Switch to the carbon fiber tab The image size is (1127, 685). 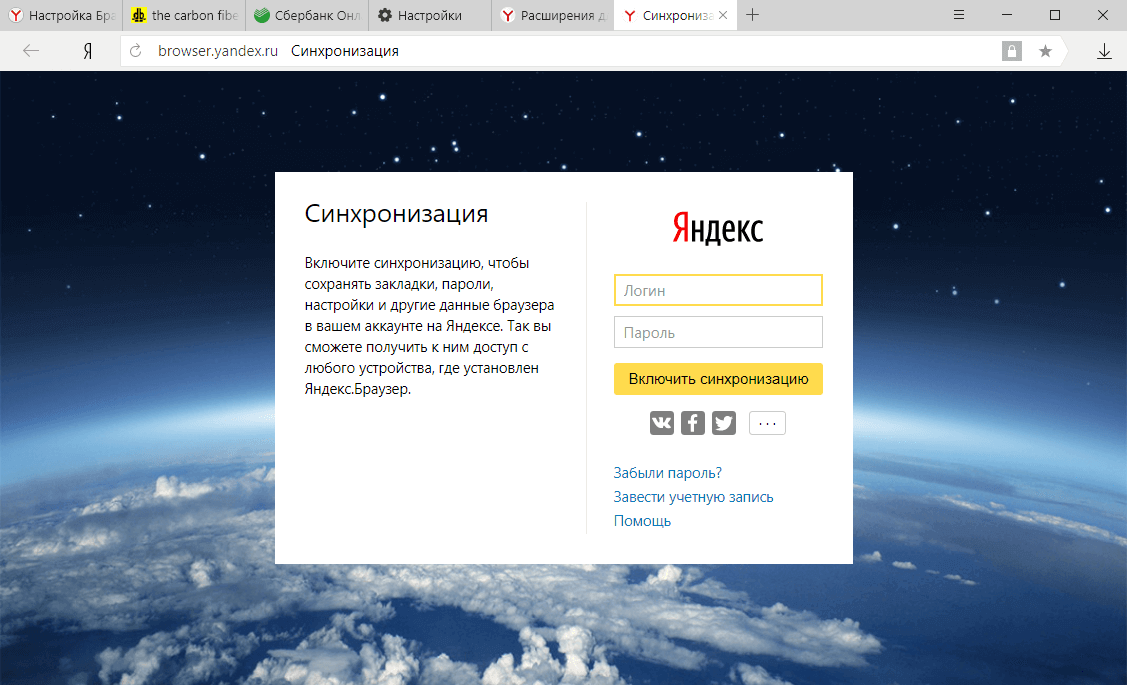coord(184,15)
